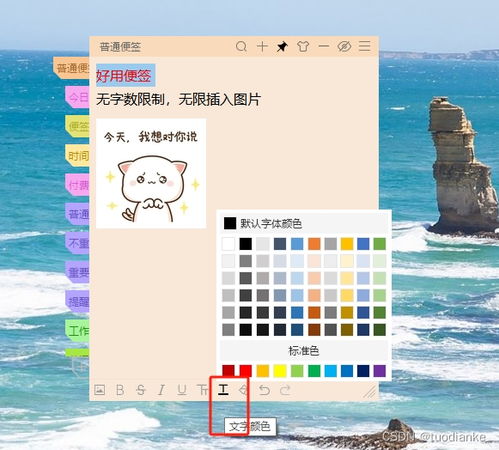Switch to the yellow-green 便签 side tab
Viewport: 499px width, 450px height.
coord(77,126)
